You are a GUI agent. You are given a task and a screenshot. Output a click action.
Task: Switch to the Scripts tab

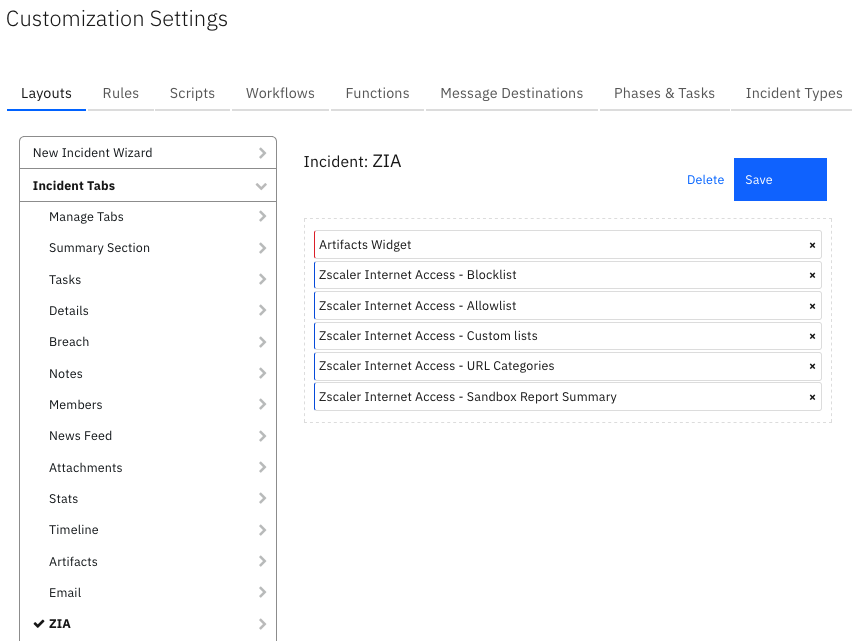[192, 93]
